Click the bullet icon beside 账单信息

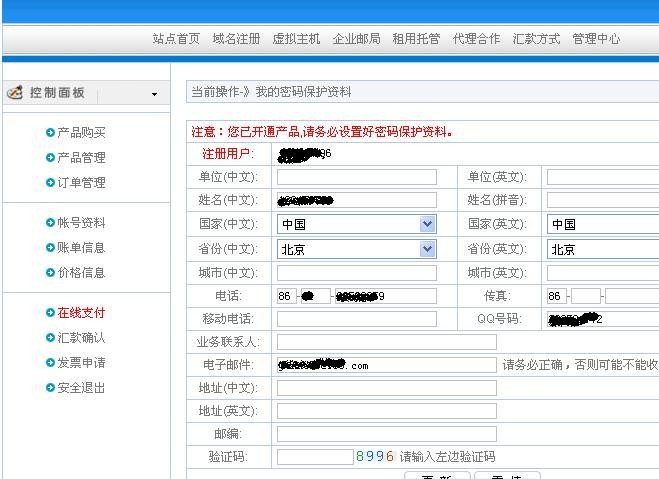[50, 248]
